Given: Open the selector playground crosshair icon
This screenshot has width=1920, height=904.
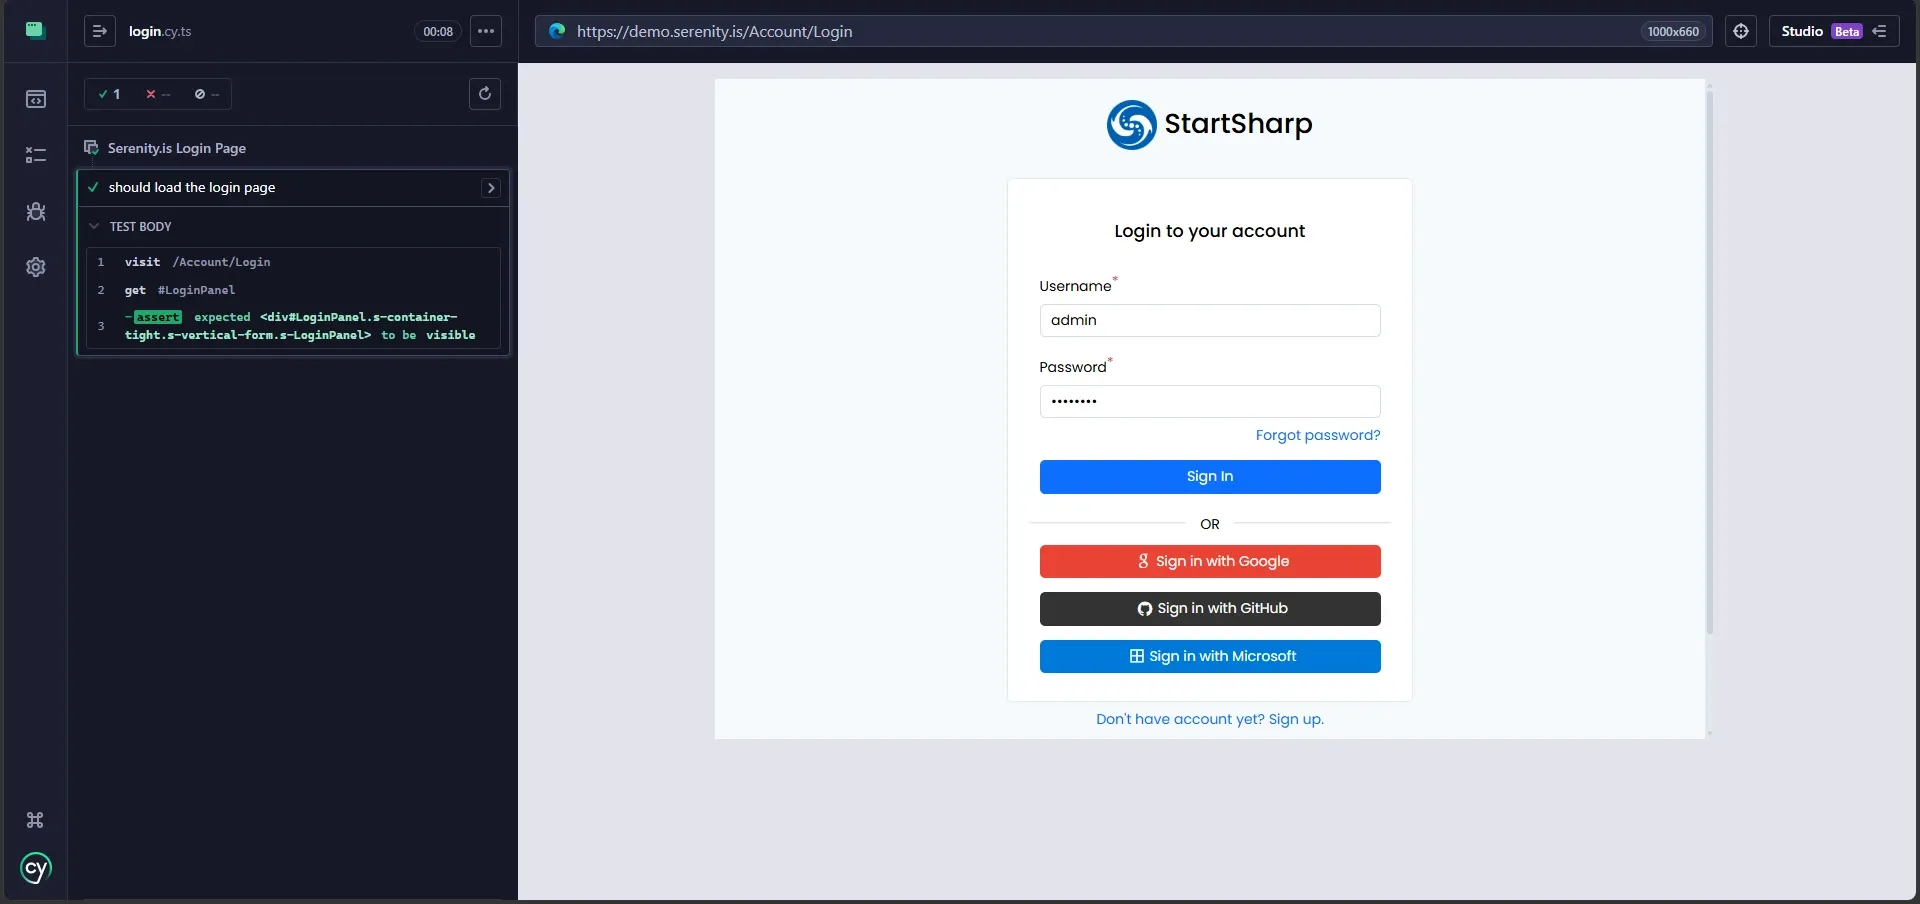Looking at the screenshot, I should (x=1741, y=31).
